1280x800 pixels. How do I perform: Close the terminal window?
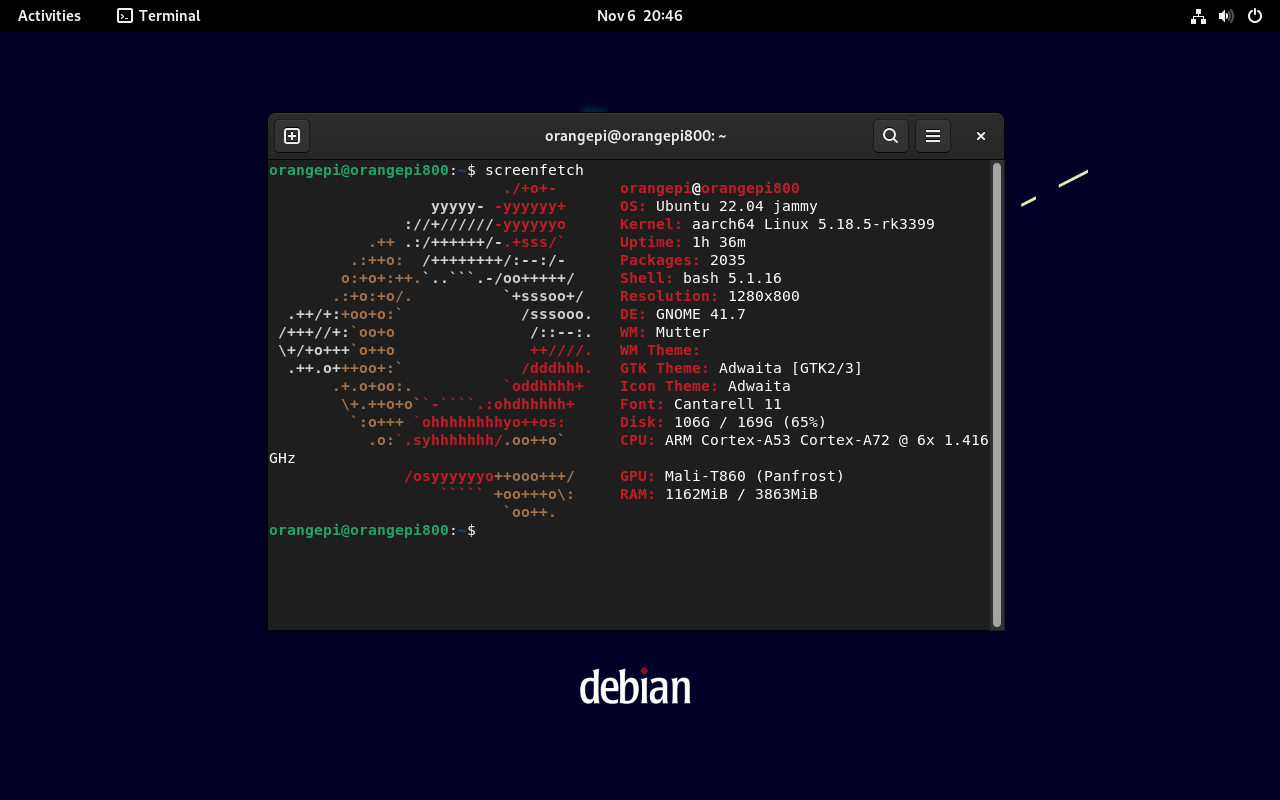(x=981, y=136)
